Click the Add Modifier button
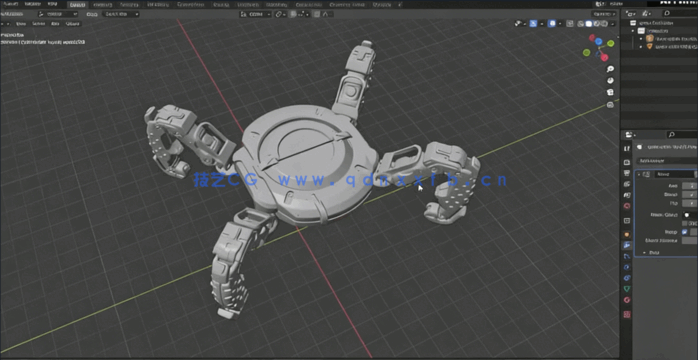The width and height of the screenshot is (698, 360). [x=666, y=161]
